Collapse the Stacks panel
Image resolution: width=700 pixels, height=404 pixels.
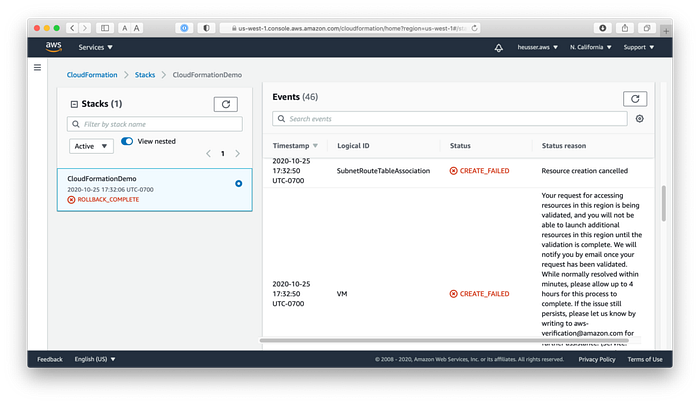(74, 104)
